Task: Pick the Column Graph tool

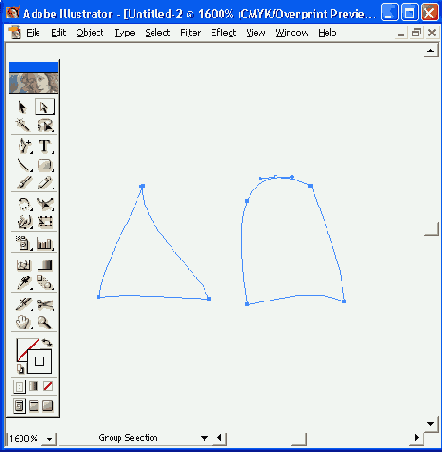Action: tap(45, 244)
